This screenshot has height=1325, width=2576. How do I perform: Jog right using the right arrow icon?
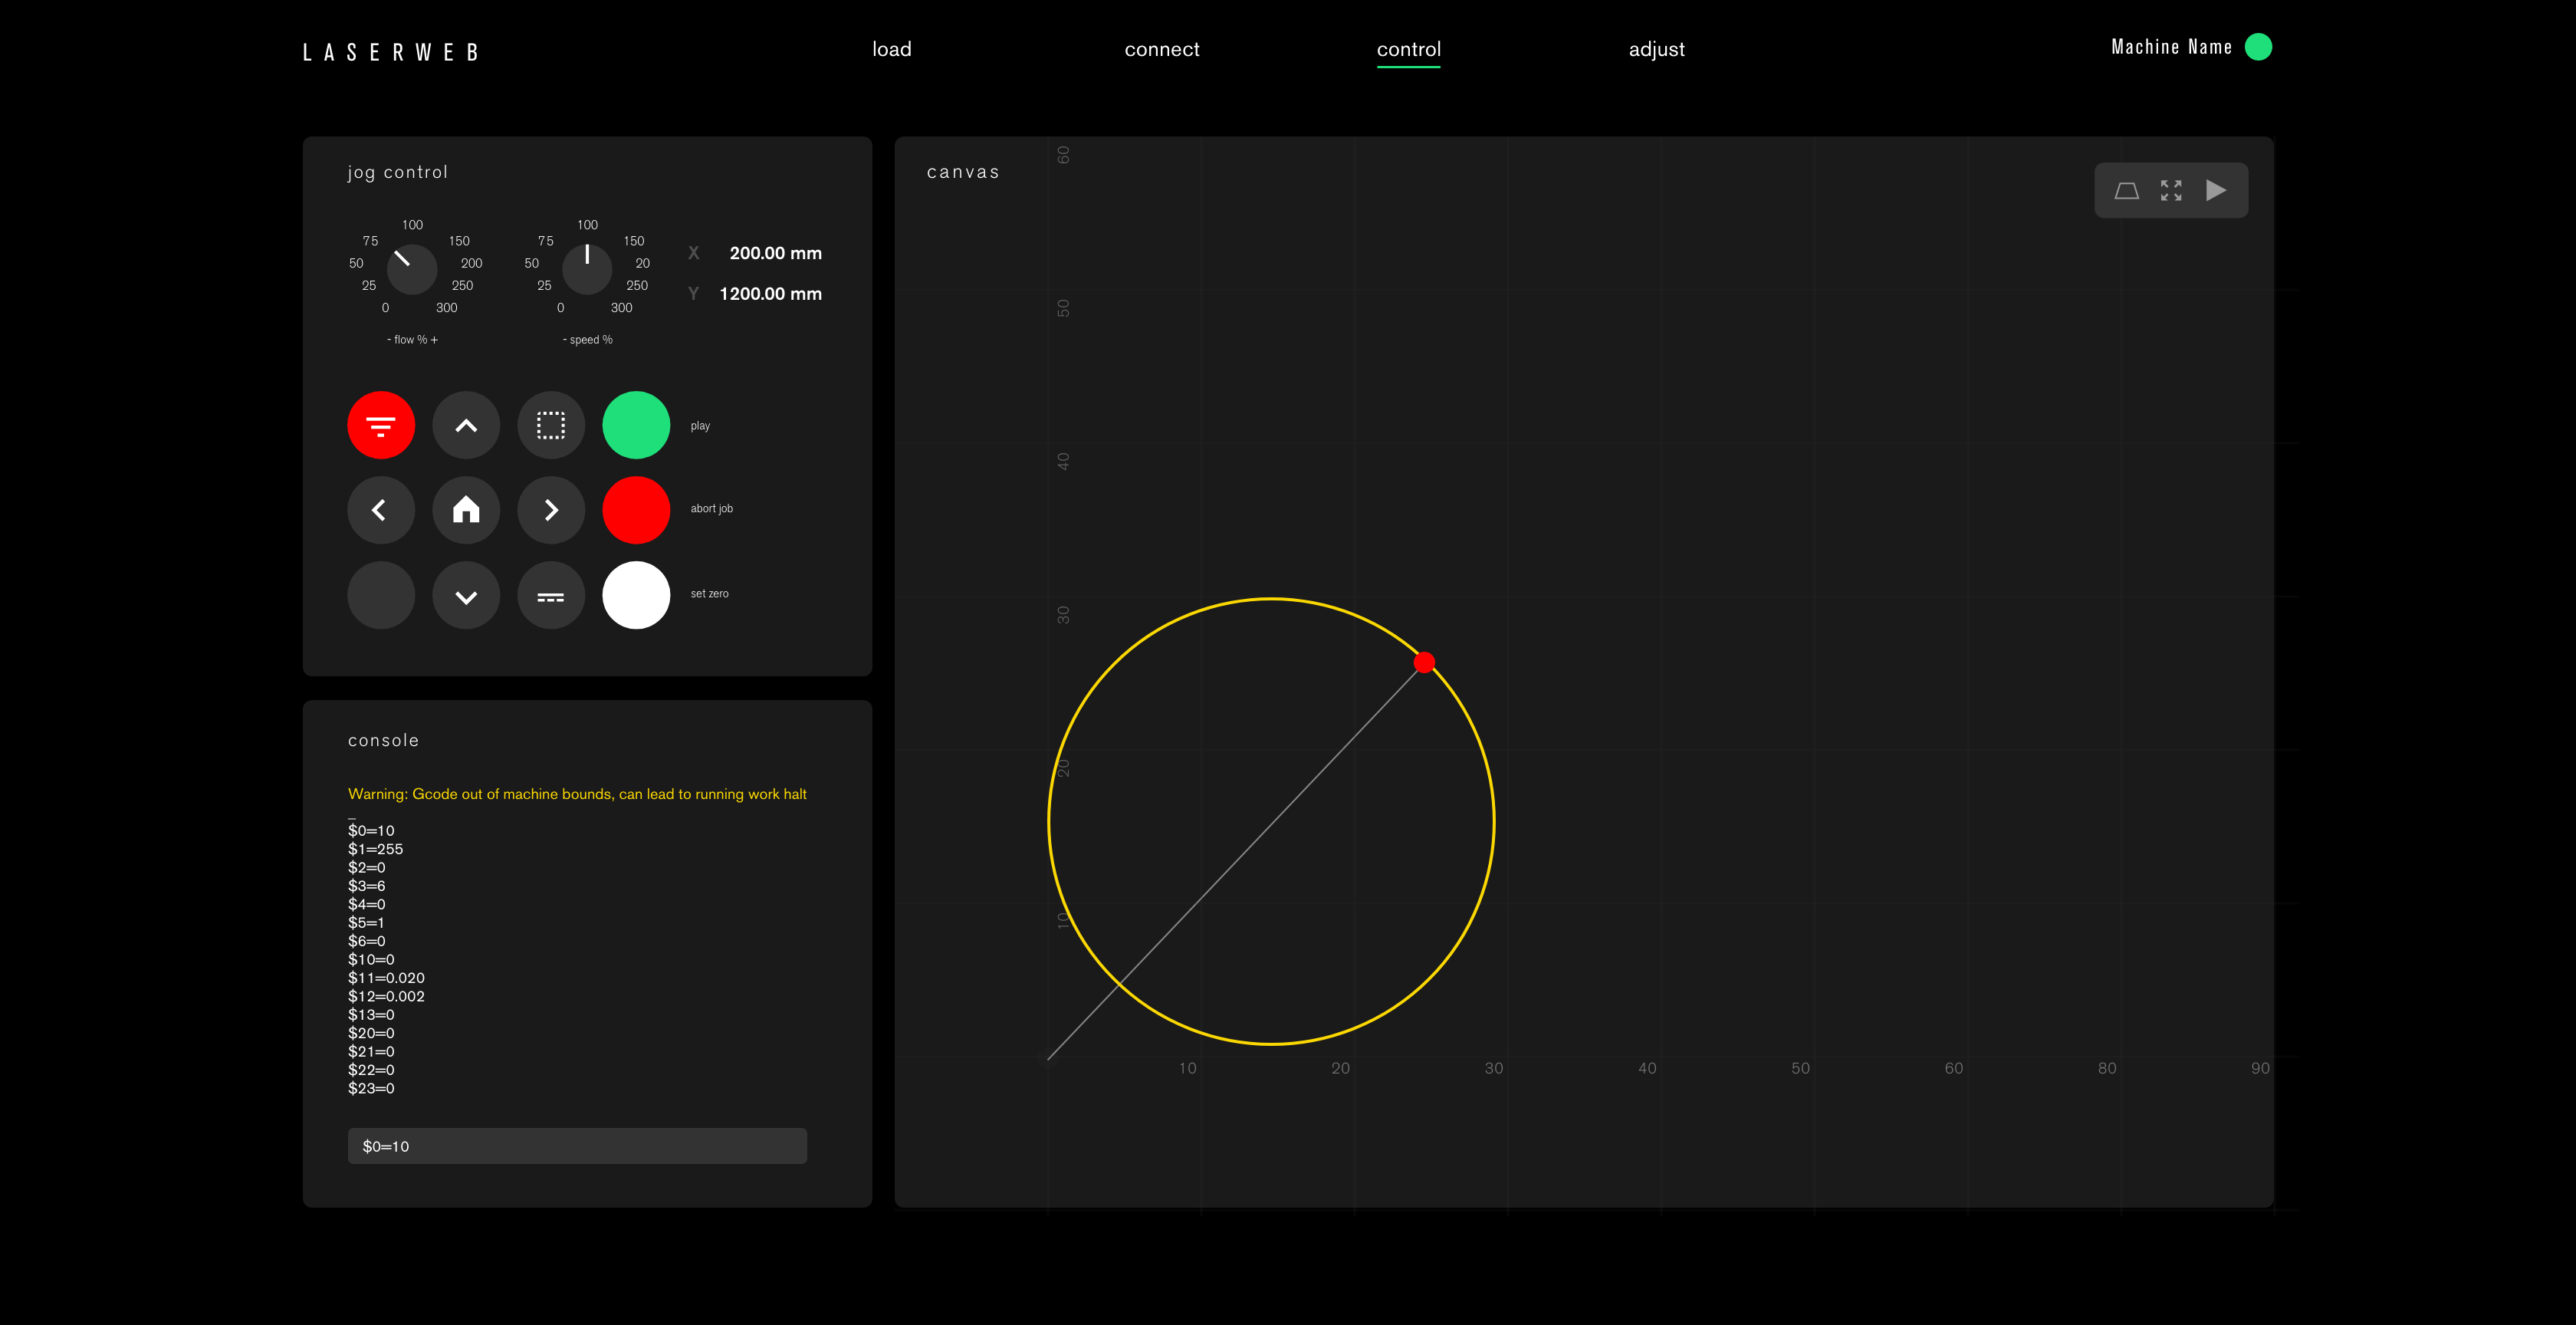coord(550,510)
